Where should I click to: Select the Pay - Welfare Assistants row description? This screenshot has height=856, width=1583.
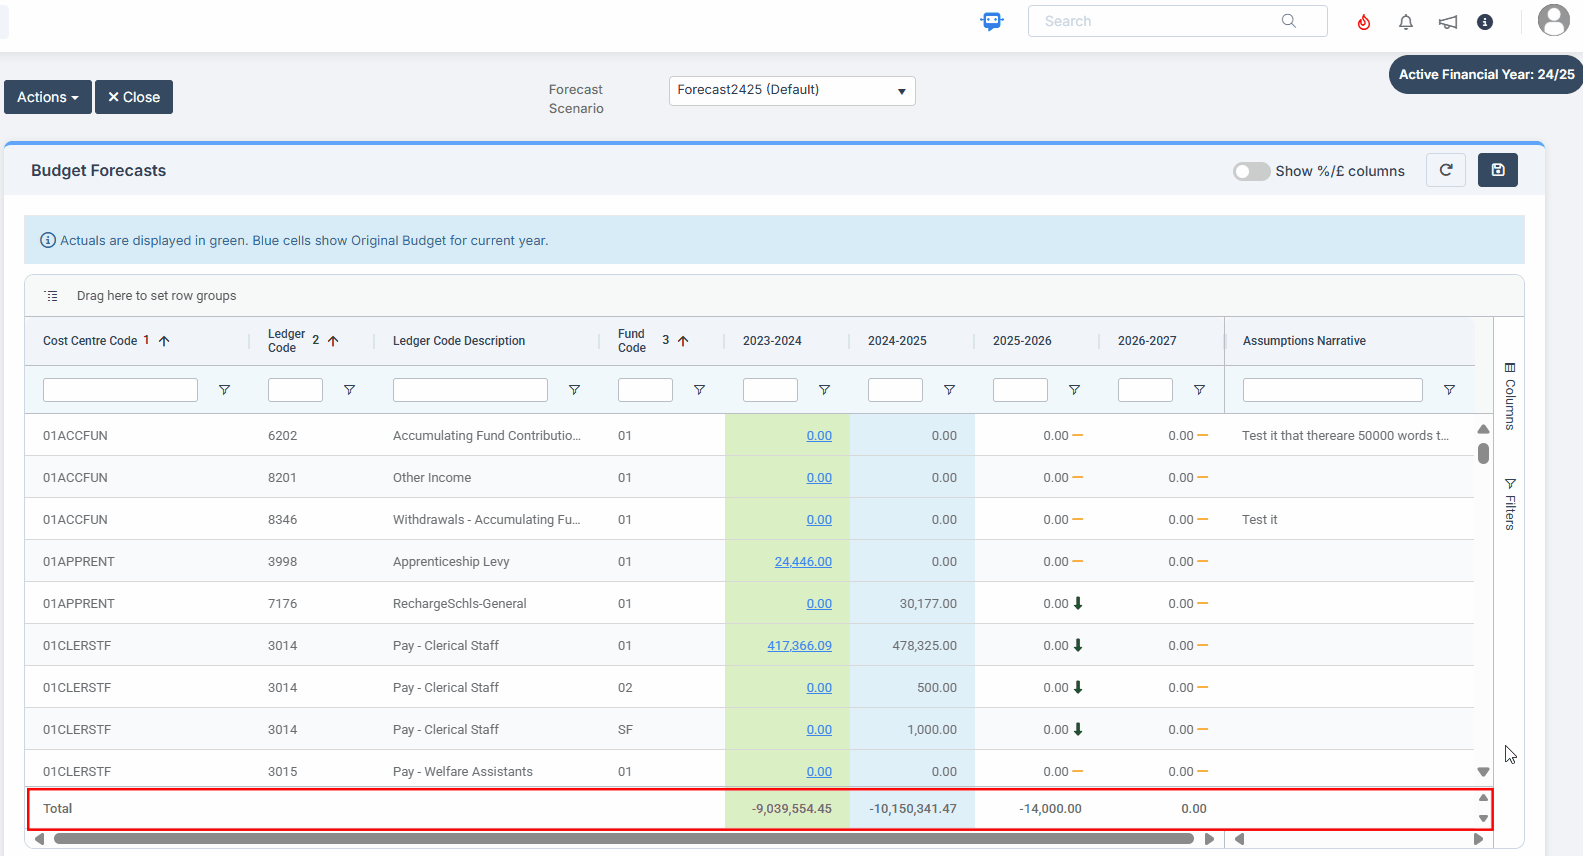coord(463,772)
